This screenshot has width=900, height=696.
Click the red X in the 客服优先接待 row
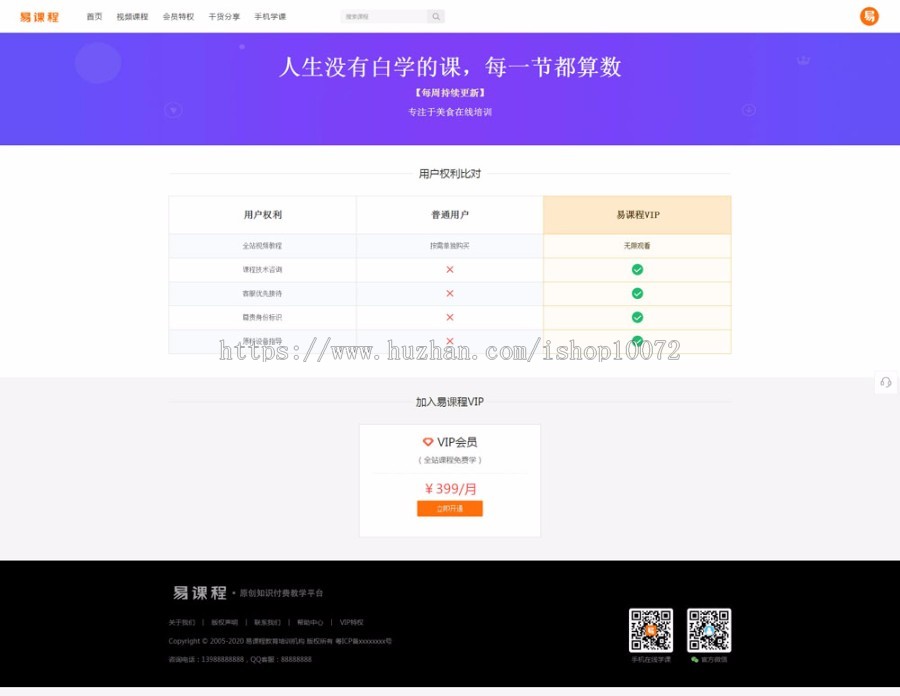pos(449,293)
